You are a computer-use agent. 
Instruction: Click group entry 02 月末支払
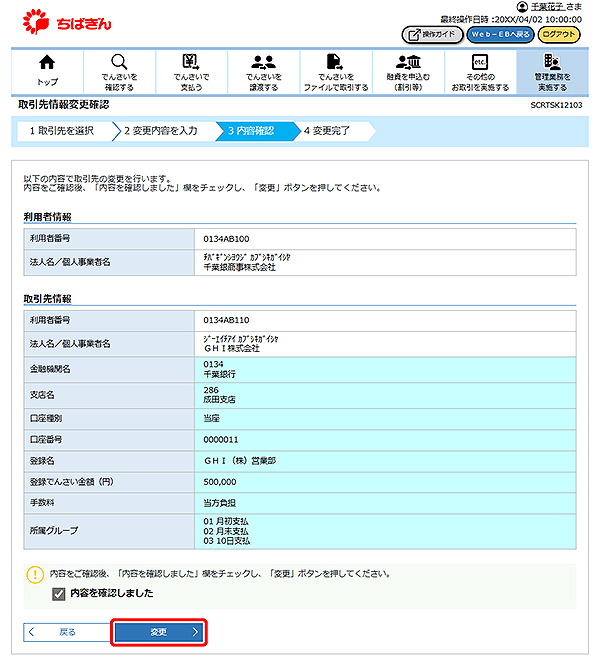coord(226,531)
